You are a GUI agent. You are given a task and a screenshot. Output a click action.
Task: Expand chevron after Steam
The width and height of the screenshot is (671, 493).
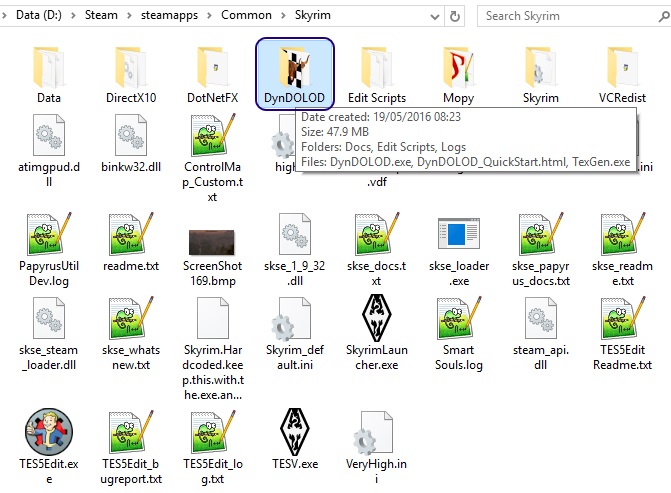pyautogui.click(x=129, y=15)
